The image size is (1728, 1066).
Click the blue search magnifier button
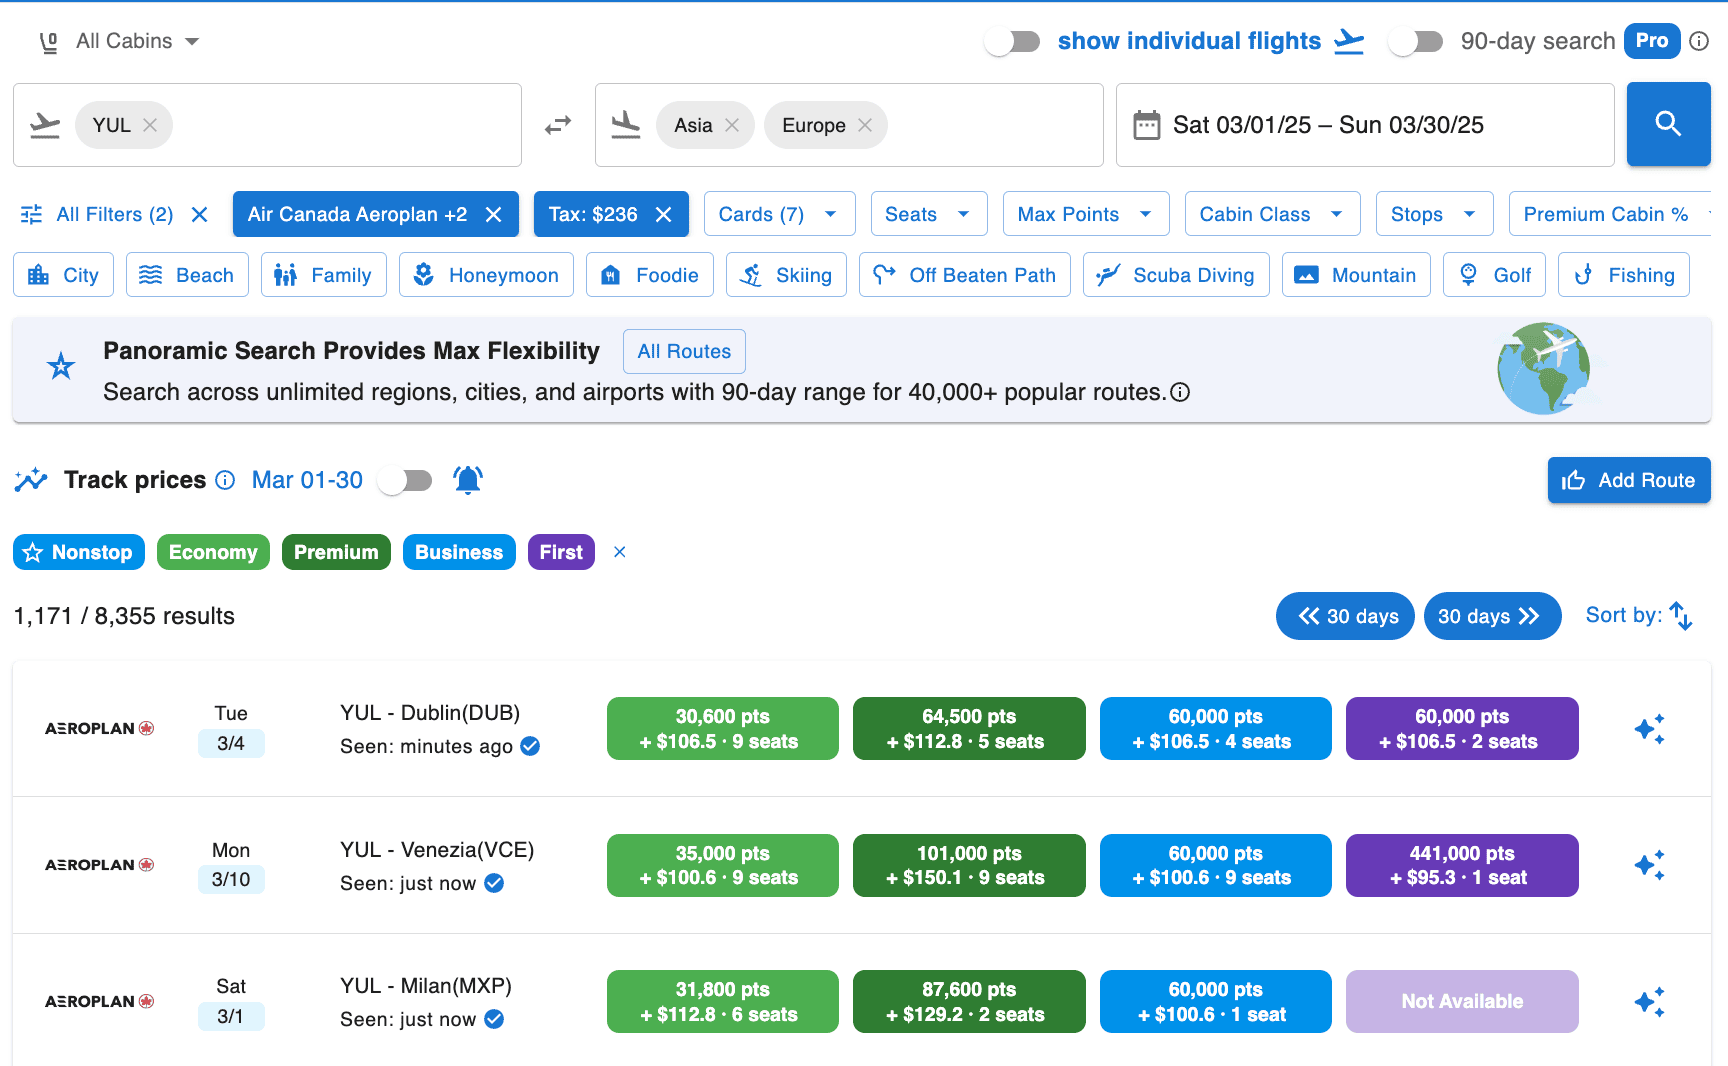(1668, 124)
